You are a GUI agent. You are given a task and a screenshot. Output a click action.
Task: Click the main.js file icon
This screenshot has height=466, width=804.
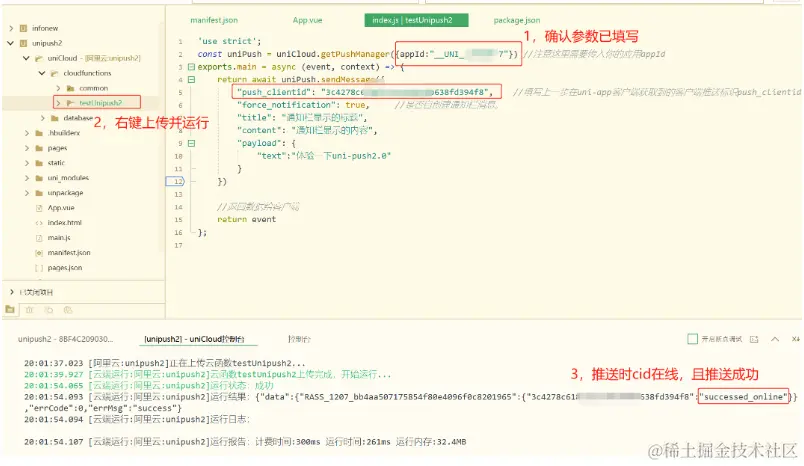(x=39, y=238)
